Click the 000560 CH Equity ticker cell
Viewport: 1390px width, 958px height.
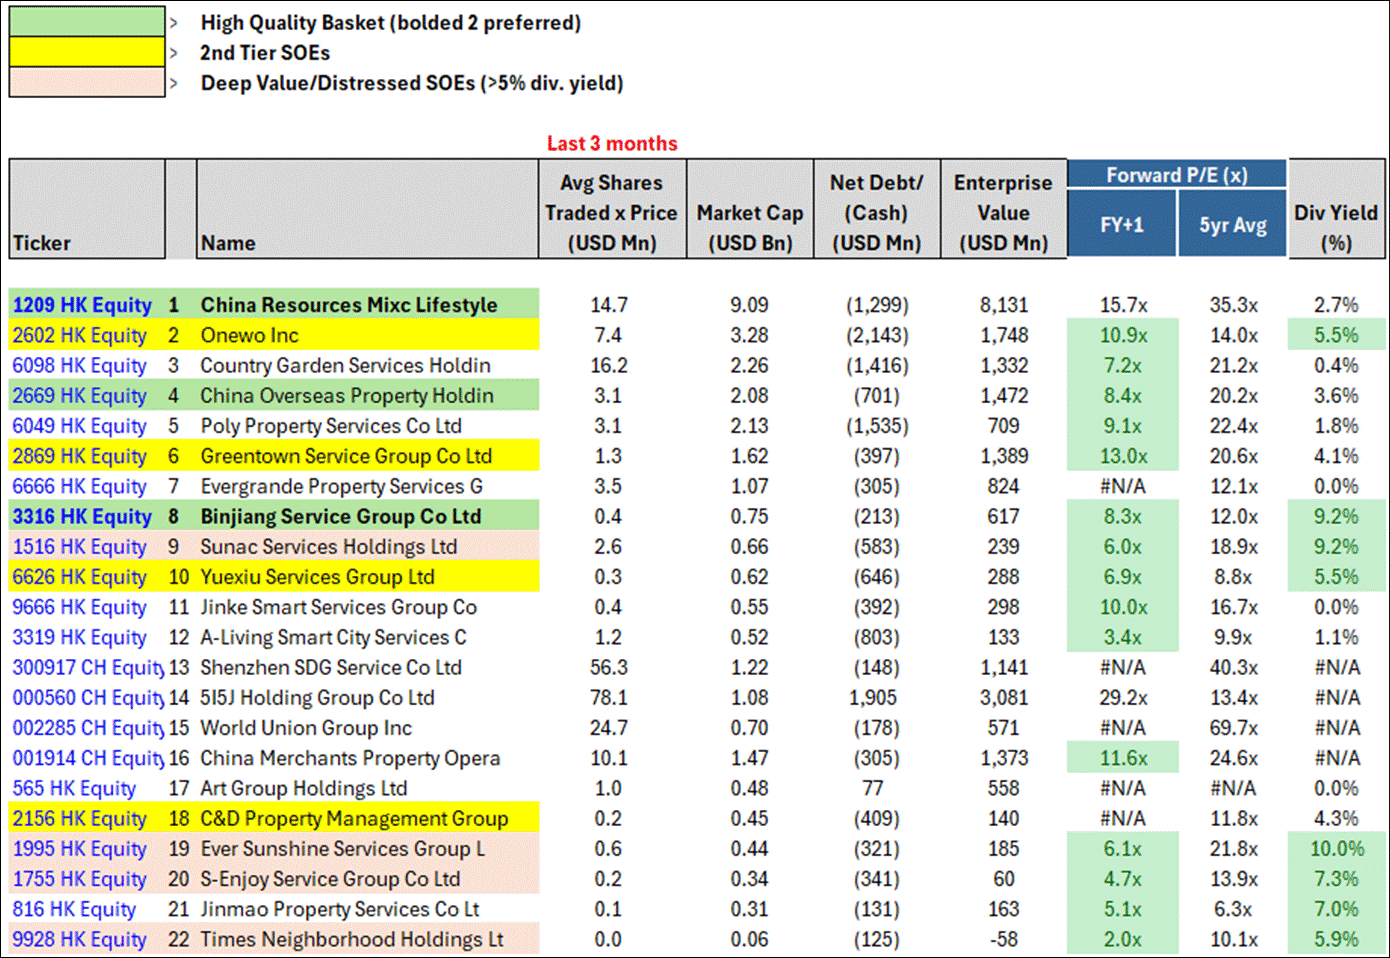[87, 697]
